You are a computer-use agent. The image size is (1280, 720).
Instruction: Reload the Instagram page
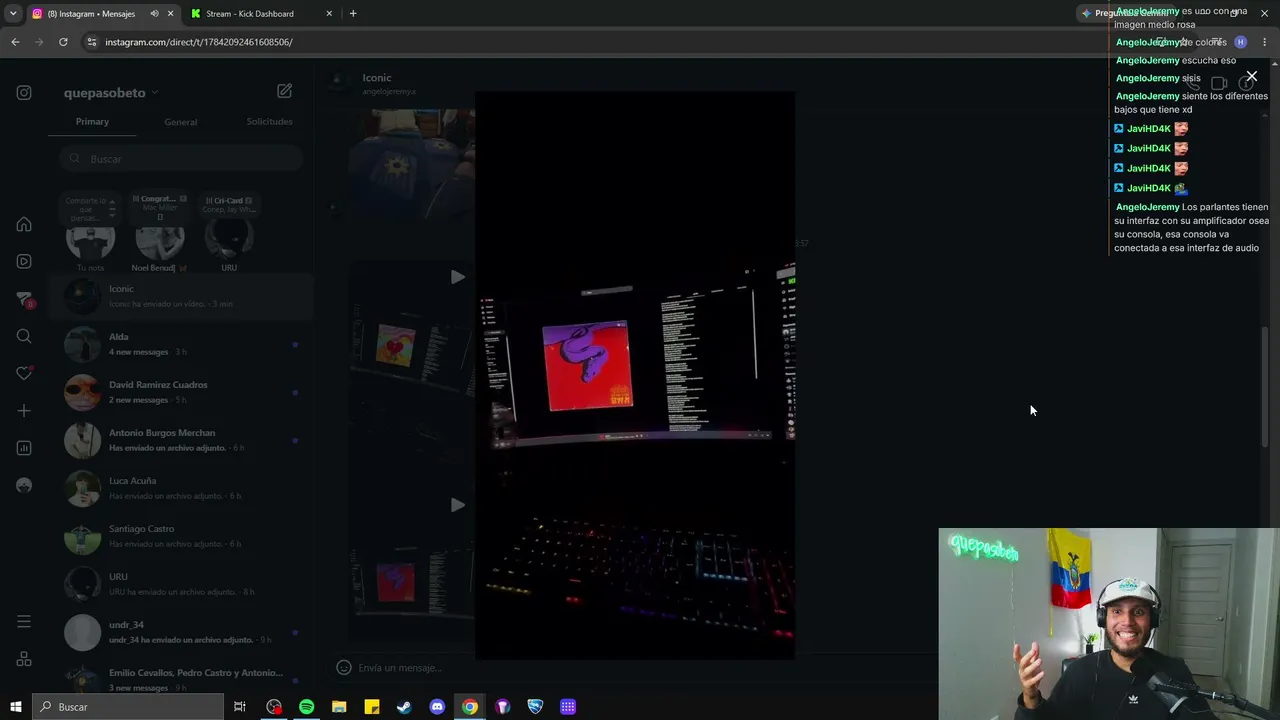(x=63, y=42)
